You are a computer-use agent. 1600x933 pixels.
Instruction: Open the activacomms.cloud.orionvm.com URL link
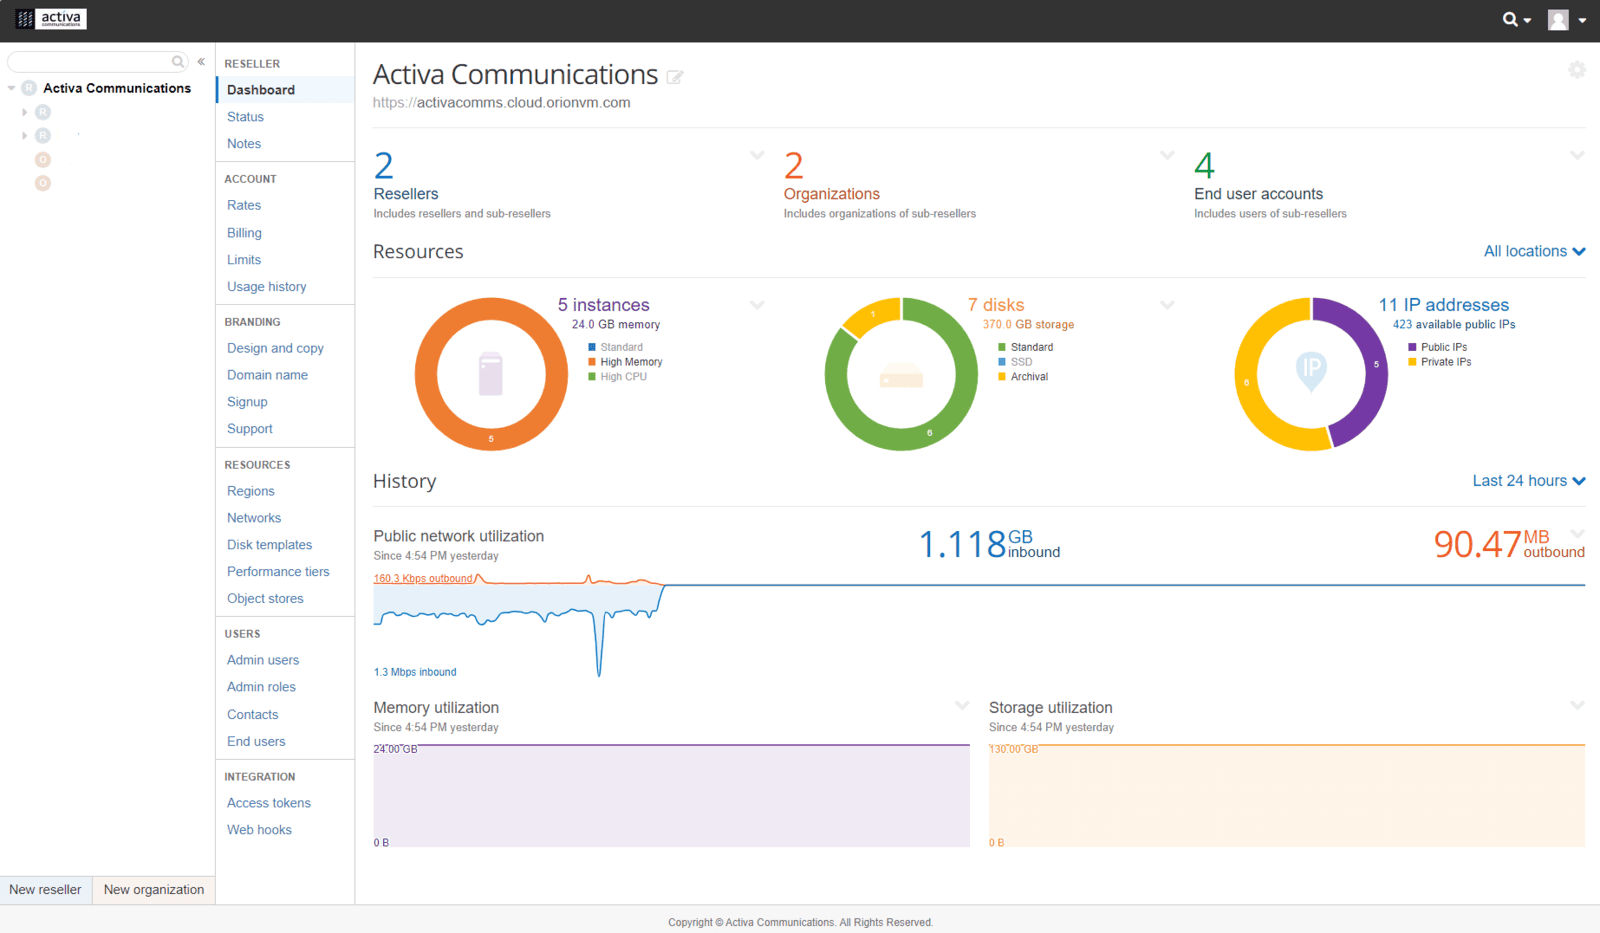(502, 103)
